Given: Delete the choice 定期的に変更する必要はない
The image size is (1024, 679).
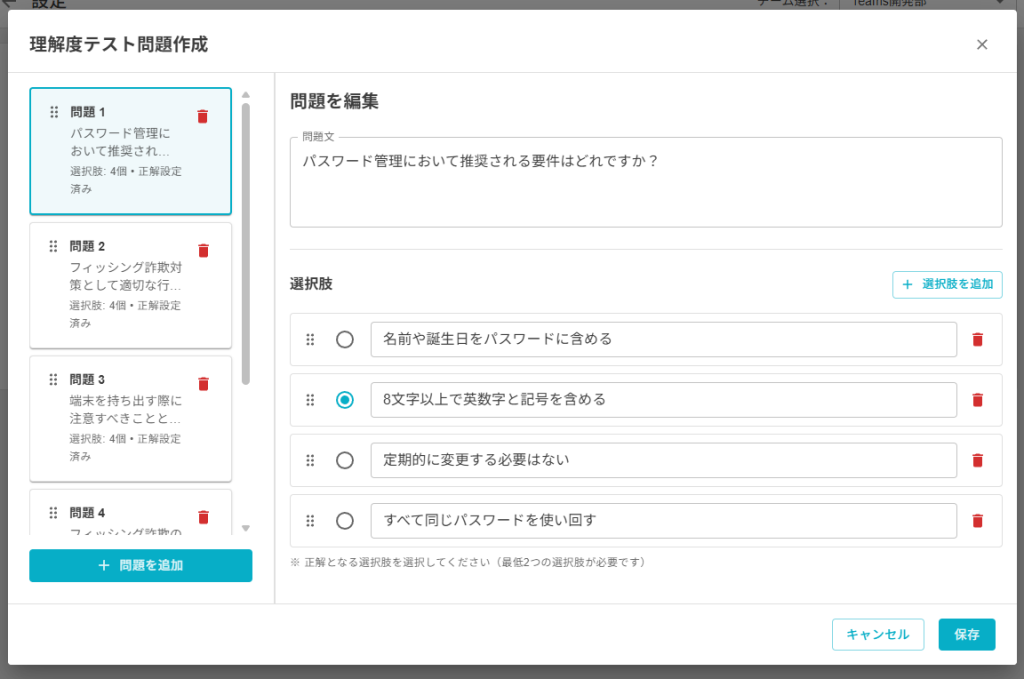Looking at the screenshot, I should (977, 460).
